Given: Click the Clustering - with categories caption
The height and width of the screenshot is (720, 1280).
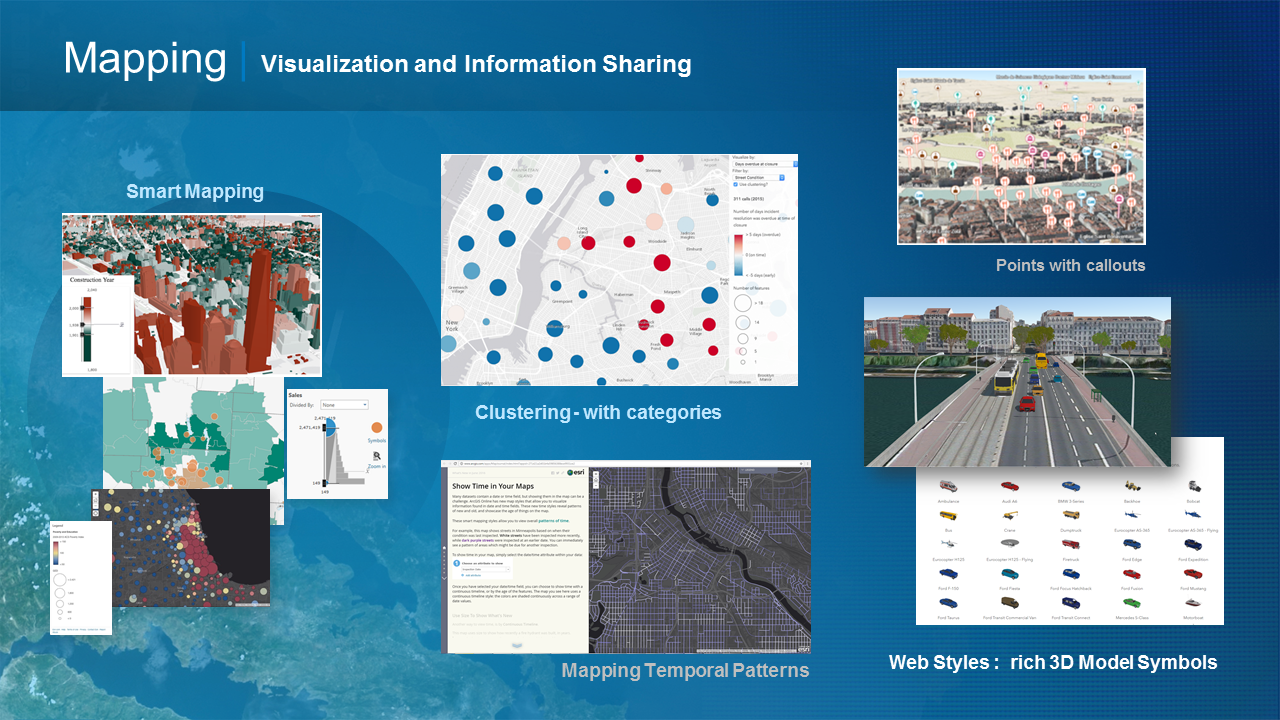Looking at the screenshot, I should pyautogui.click(x=598, y=412).
